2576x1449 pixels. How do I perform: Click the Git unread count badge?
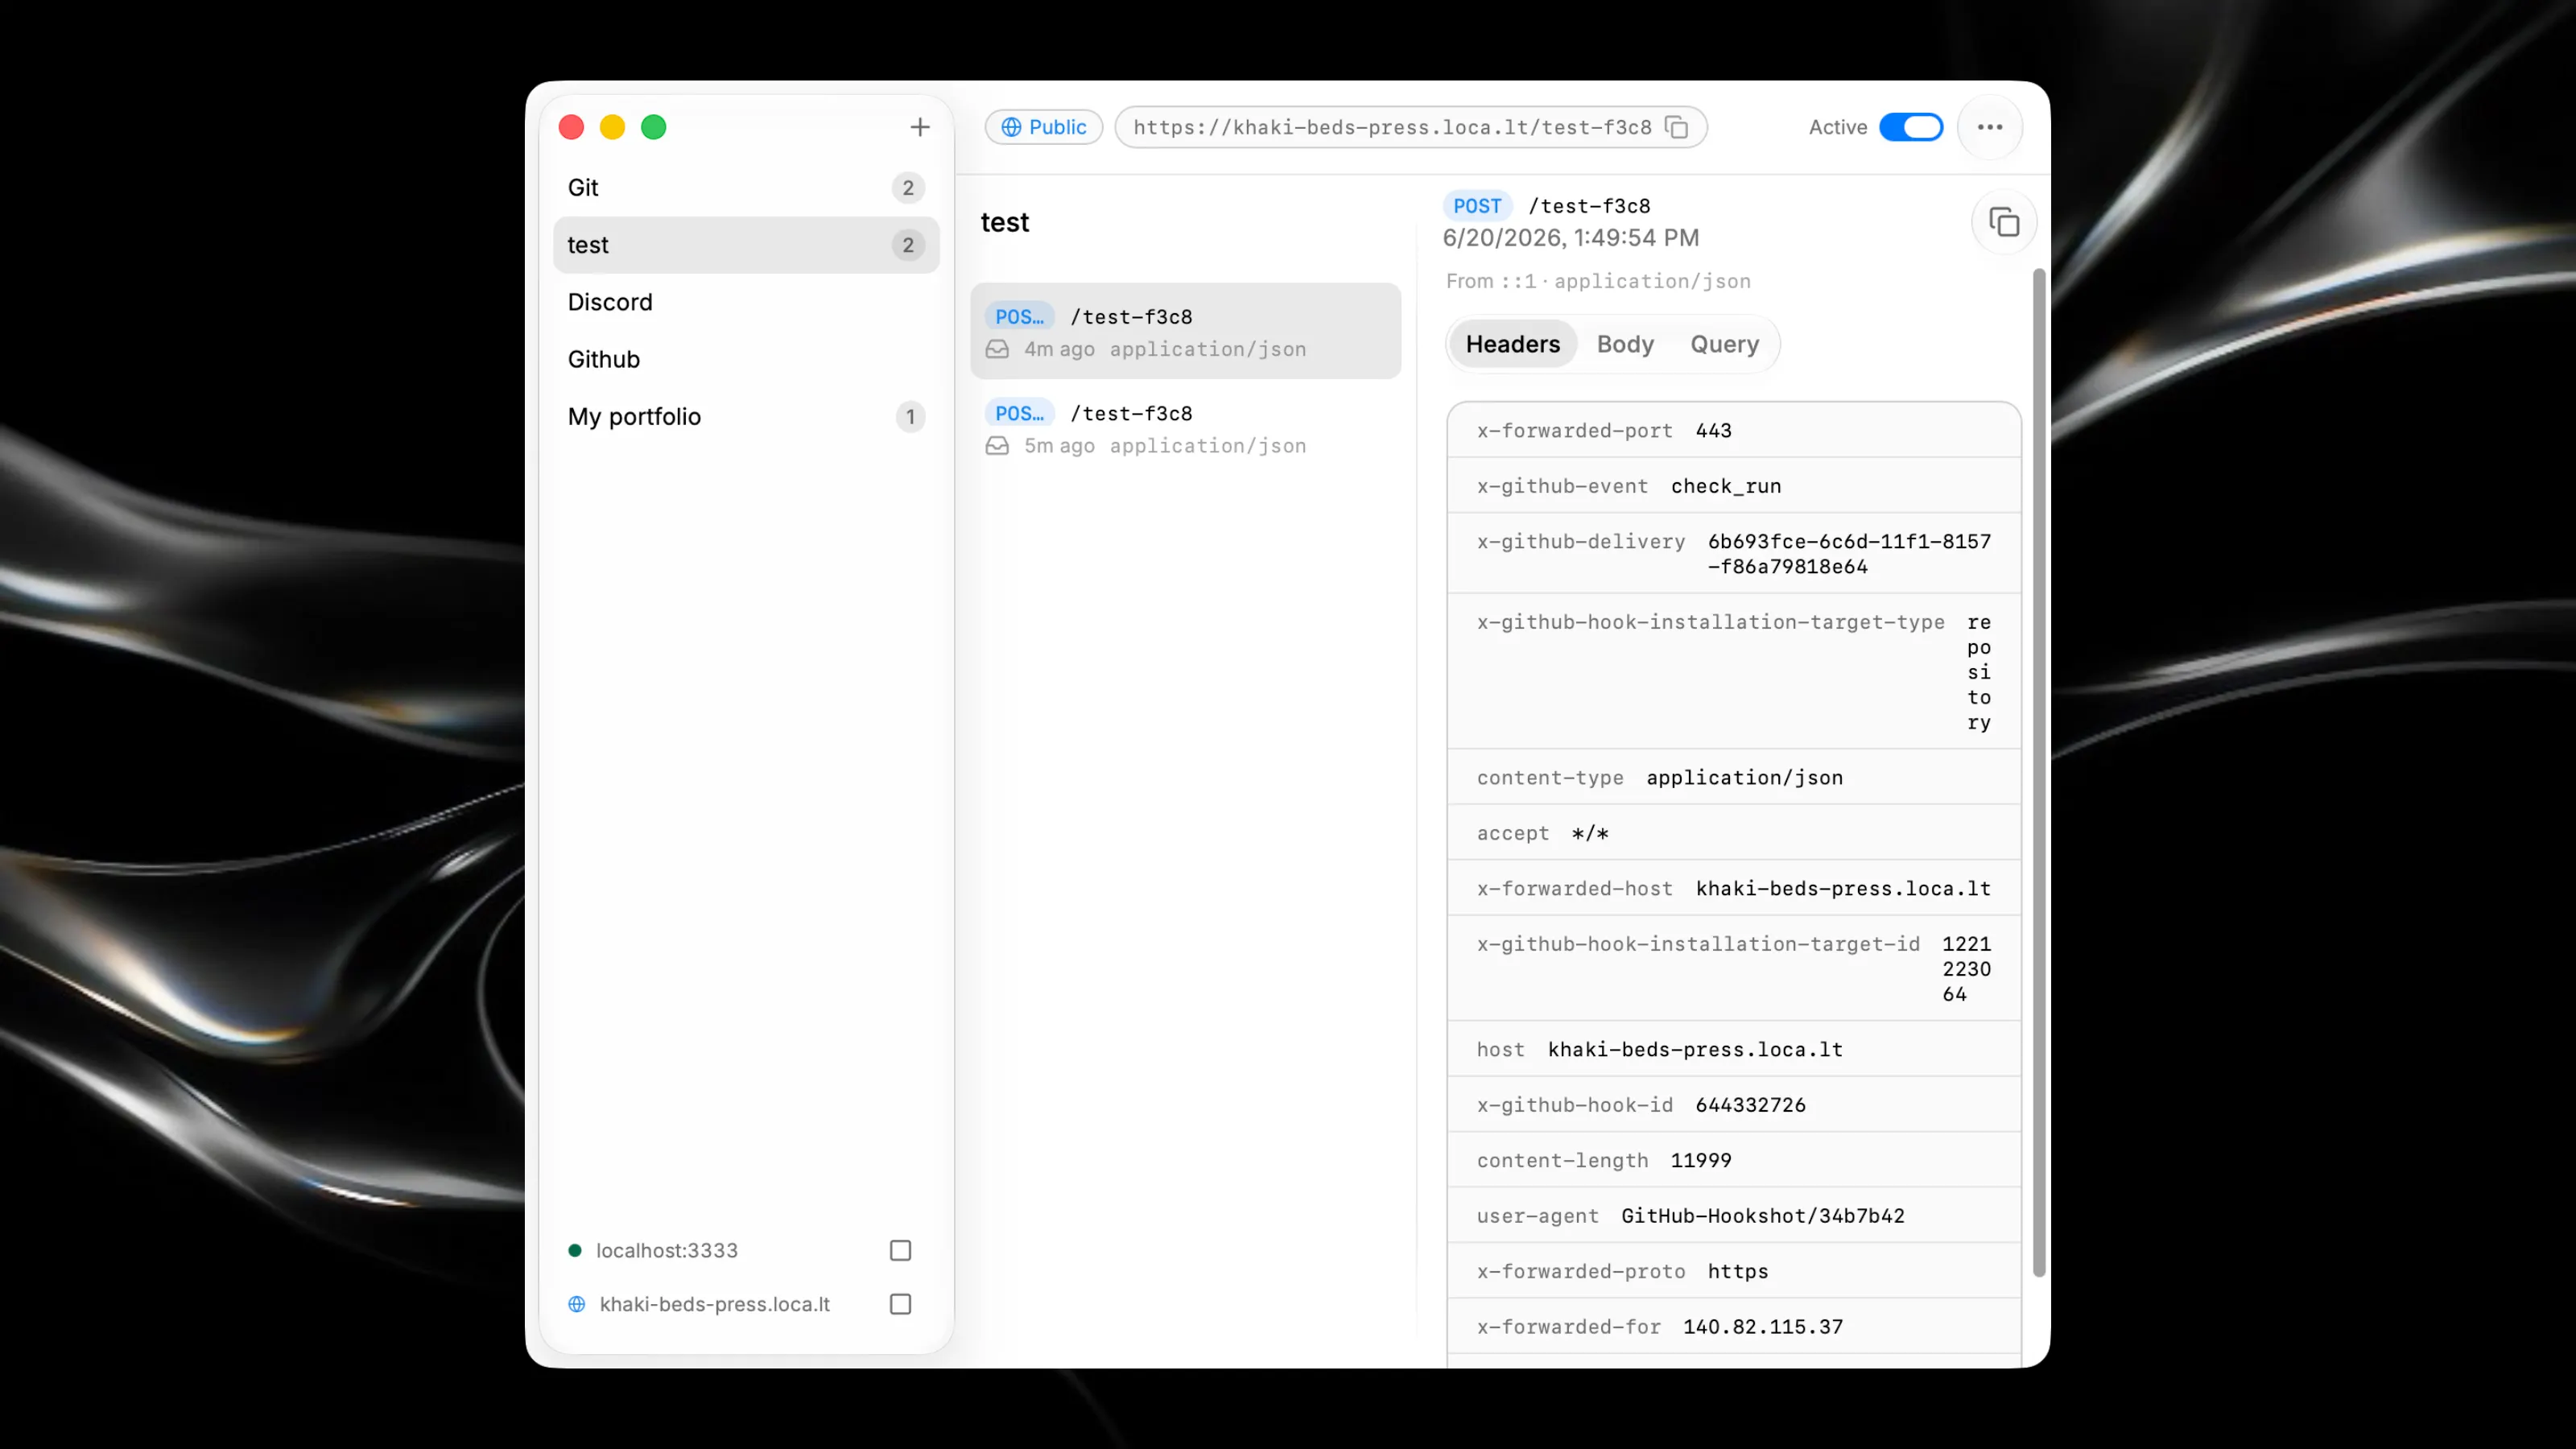point(907,188)
